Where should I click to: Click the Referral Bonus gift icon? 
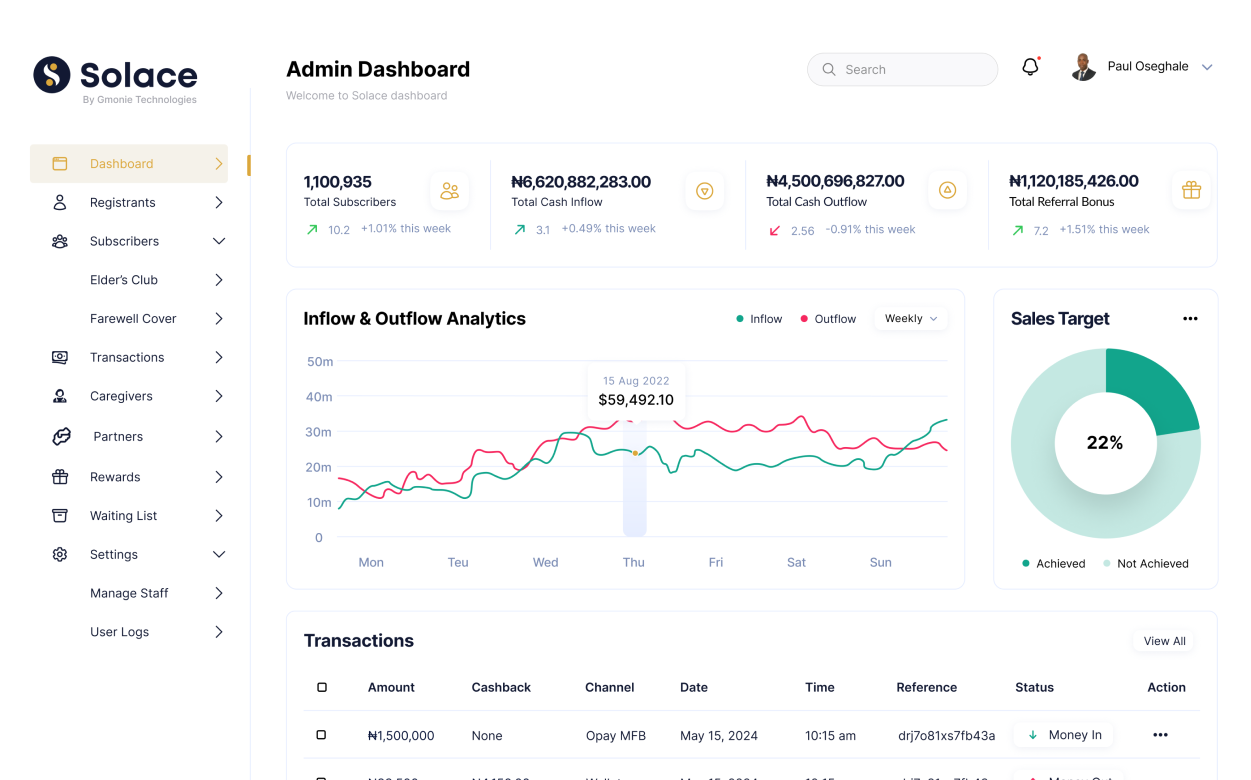1191,190
